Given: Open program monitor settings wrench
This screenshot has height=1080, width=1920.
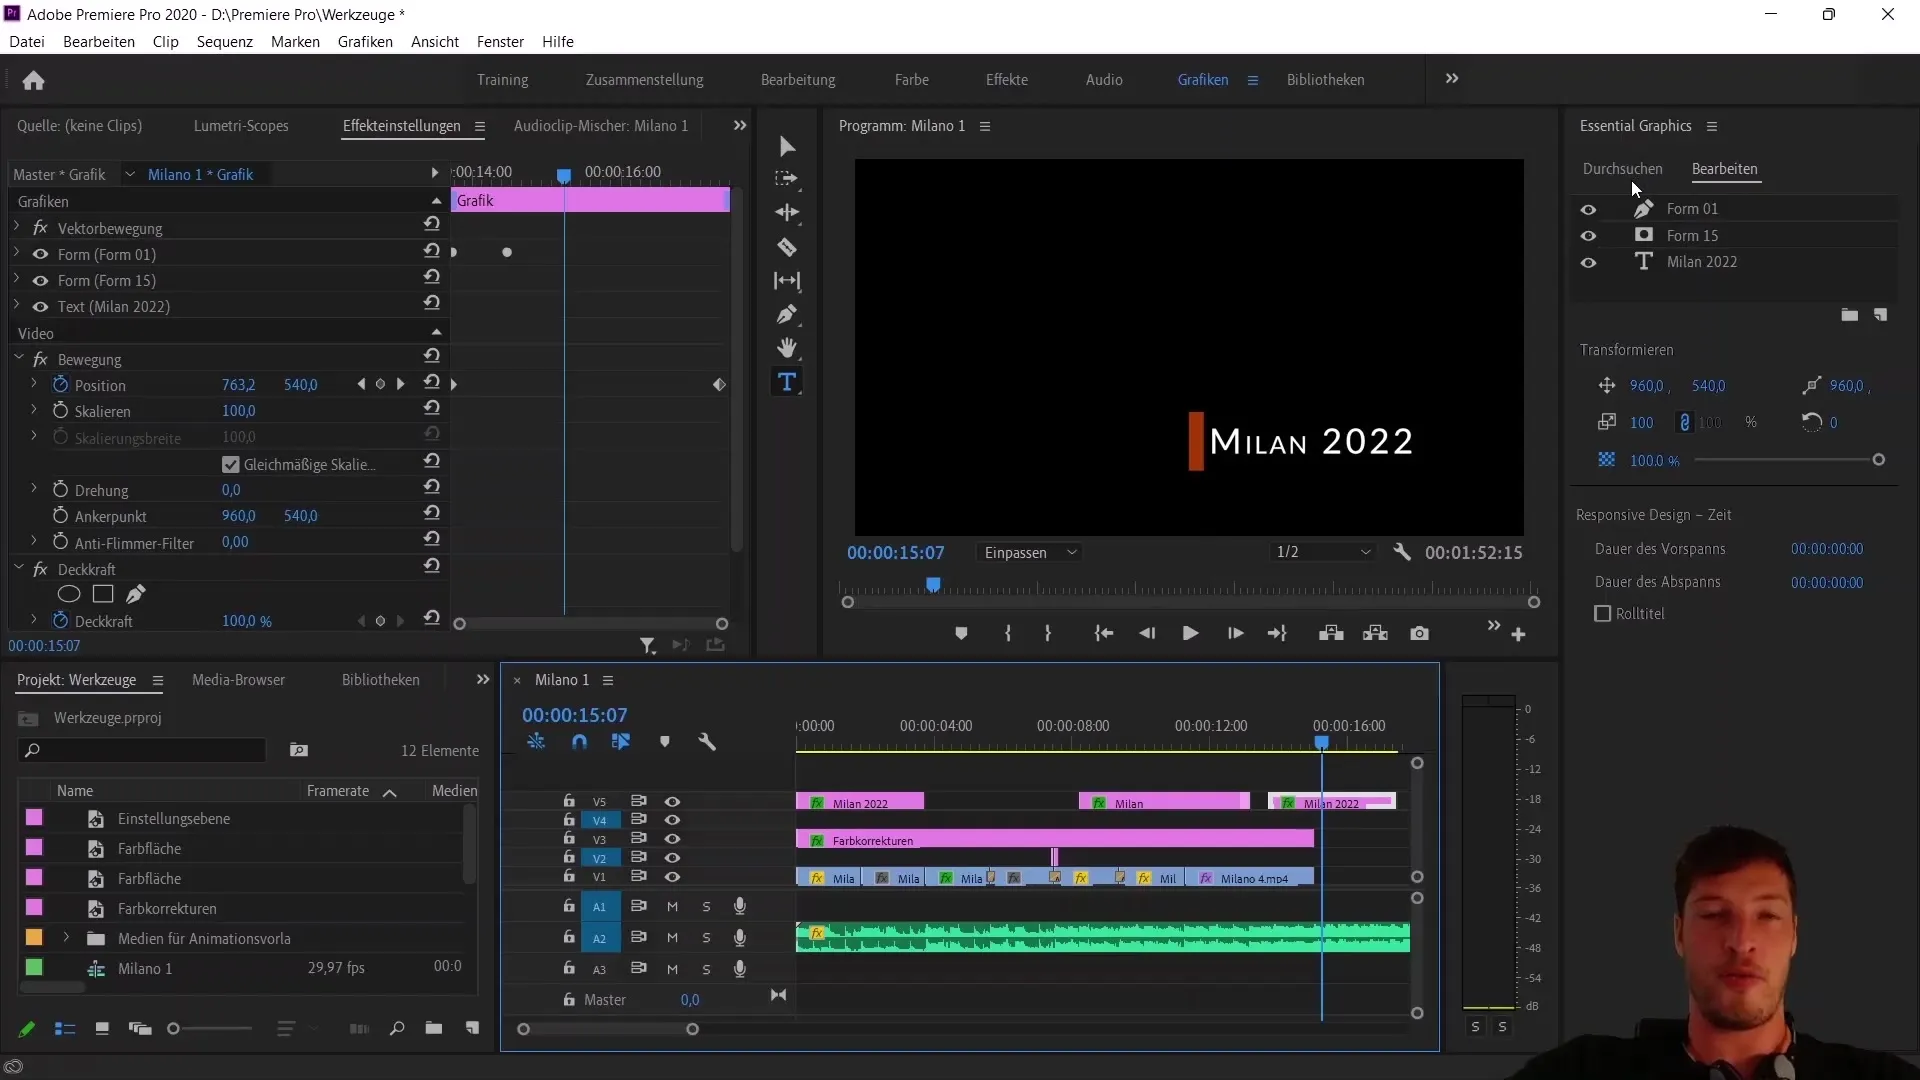Looking at the screenshot, I should (x=1402, y=552).
